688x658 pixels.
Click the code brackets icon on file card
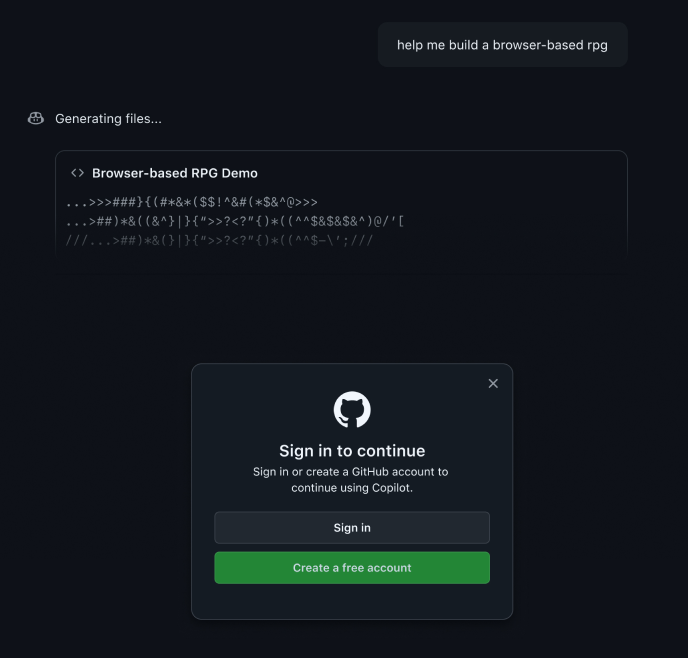click(77, 173)
